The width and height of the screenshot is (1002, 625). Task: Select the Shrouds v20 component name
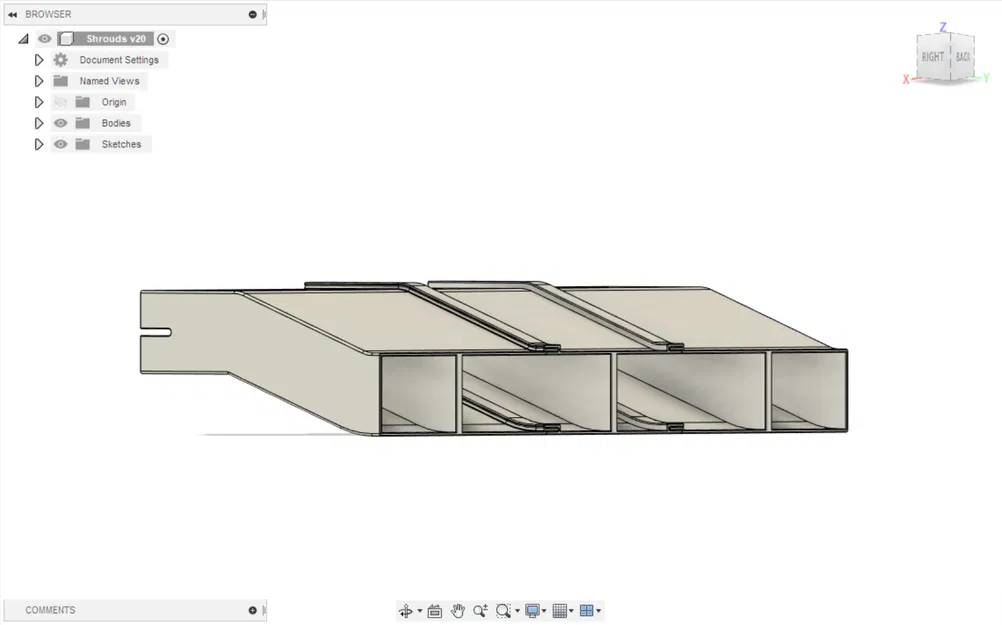115,38
